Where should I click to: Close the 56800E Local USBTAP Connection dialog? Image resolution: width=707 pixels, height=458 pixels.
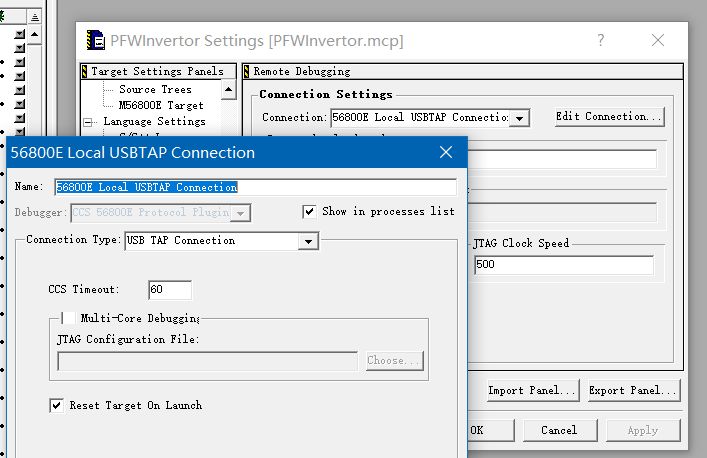click(446, 153)
